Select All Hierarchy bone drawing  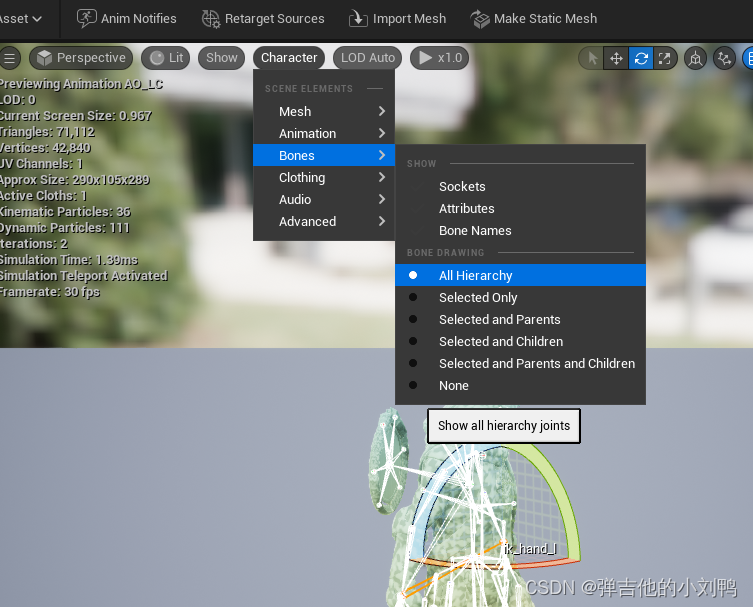pyautogui.click(x=520, y=275)
